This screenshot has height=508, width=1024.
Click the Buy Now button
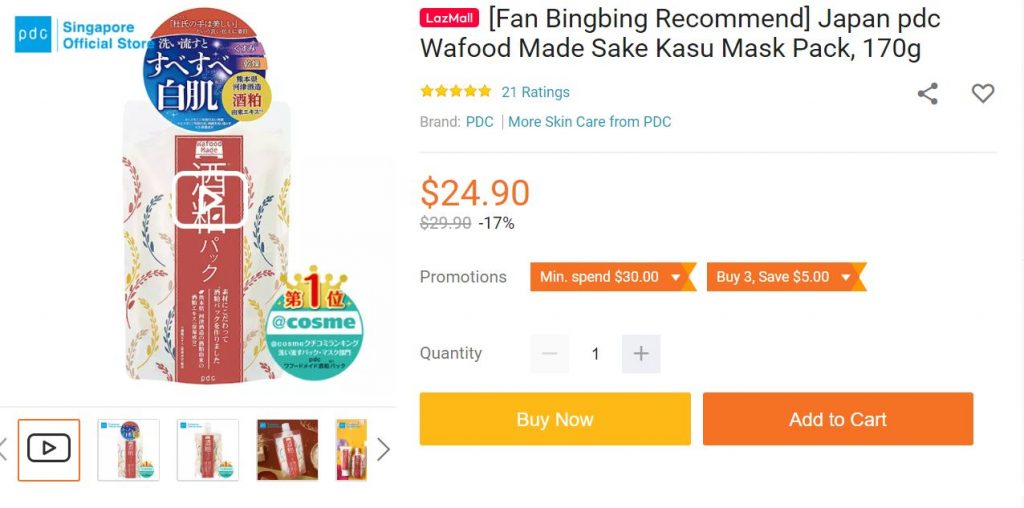(x=555, y=419)
